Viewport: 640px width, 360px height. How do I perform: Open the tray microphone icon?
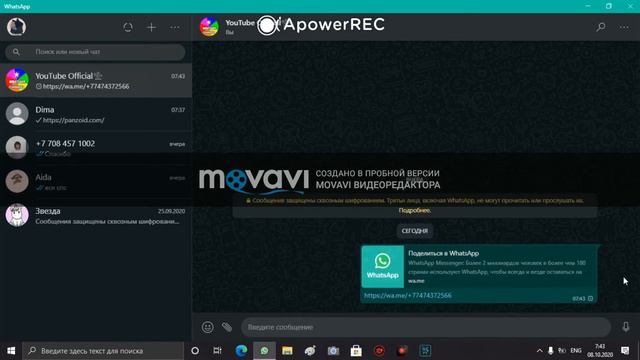(550, 351)
